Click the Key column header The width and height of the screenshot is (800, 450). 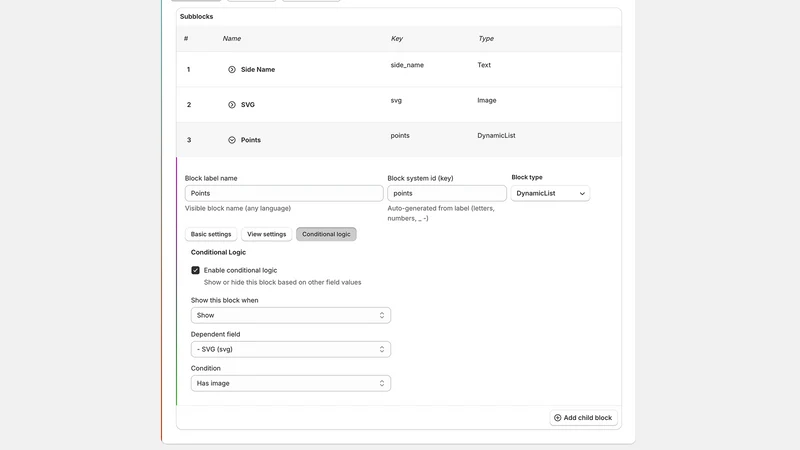396,38
